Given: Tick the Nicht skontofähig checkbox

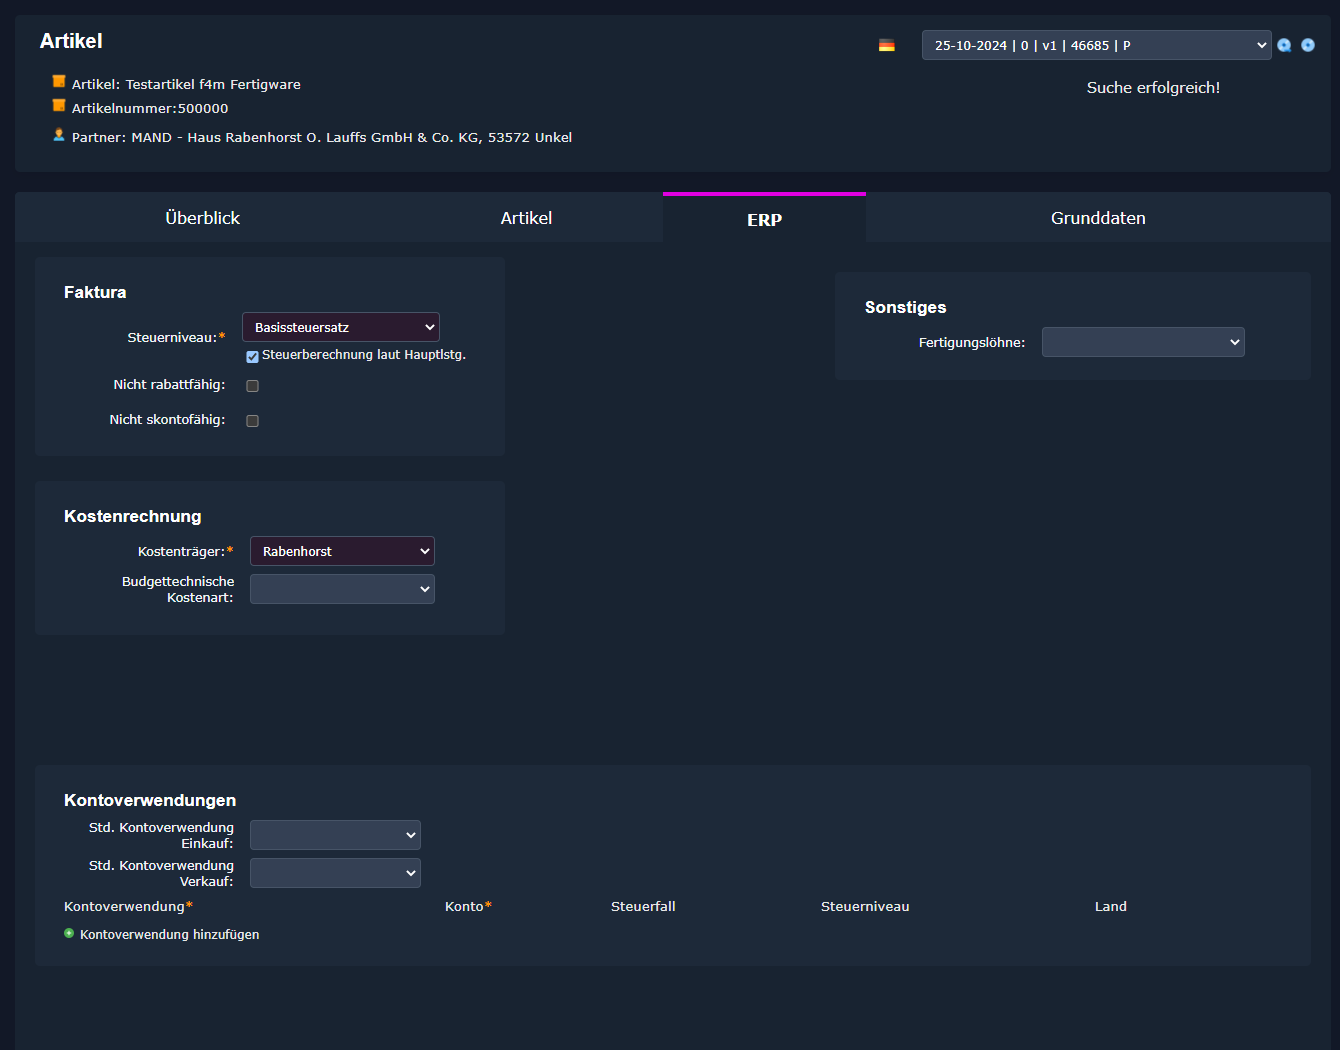Looking at the screenshot, I should point(252,421).
